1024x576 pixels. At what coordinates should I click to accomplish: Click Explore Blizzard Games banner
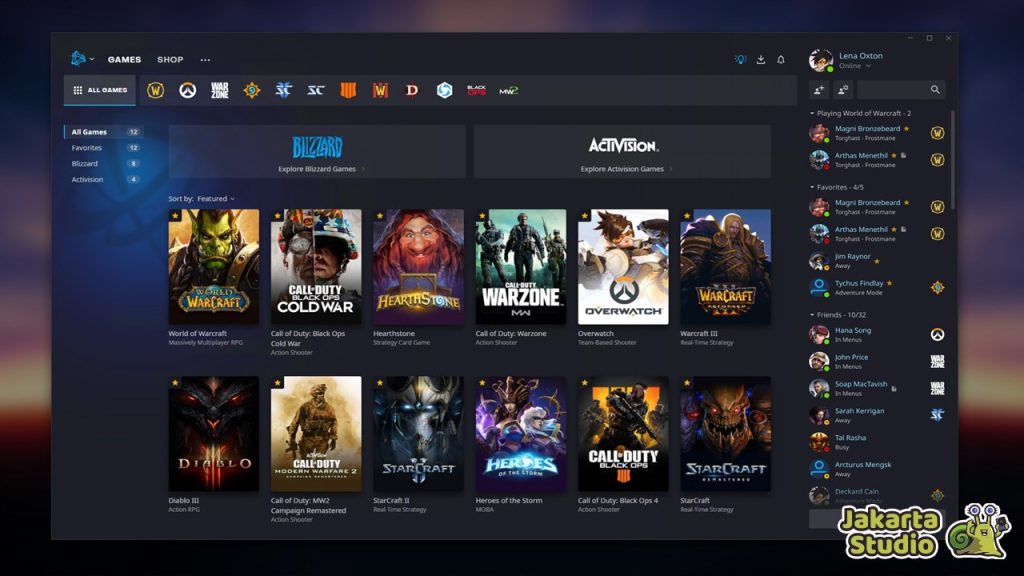coord(317,152)
